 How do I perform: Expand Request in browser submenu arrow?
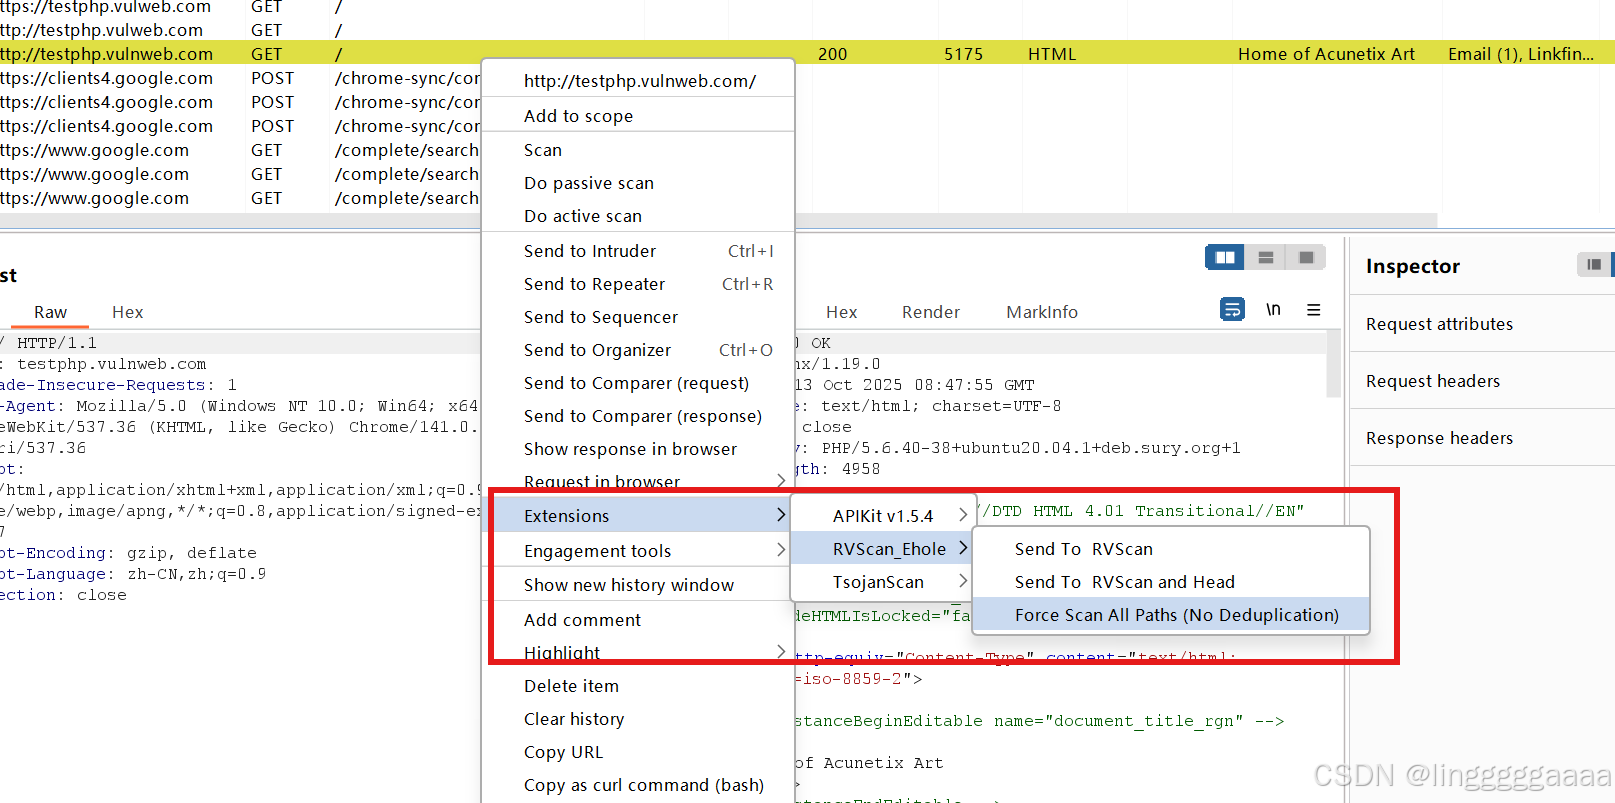pos(781,481)
